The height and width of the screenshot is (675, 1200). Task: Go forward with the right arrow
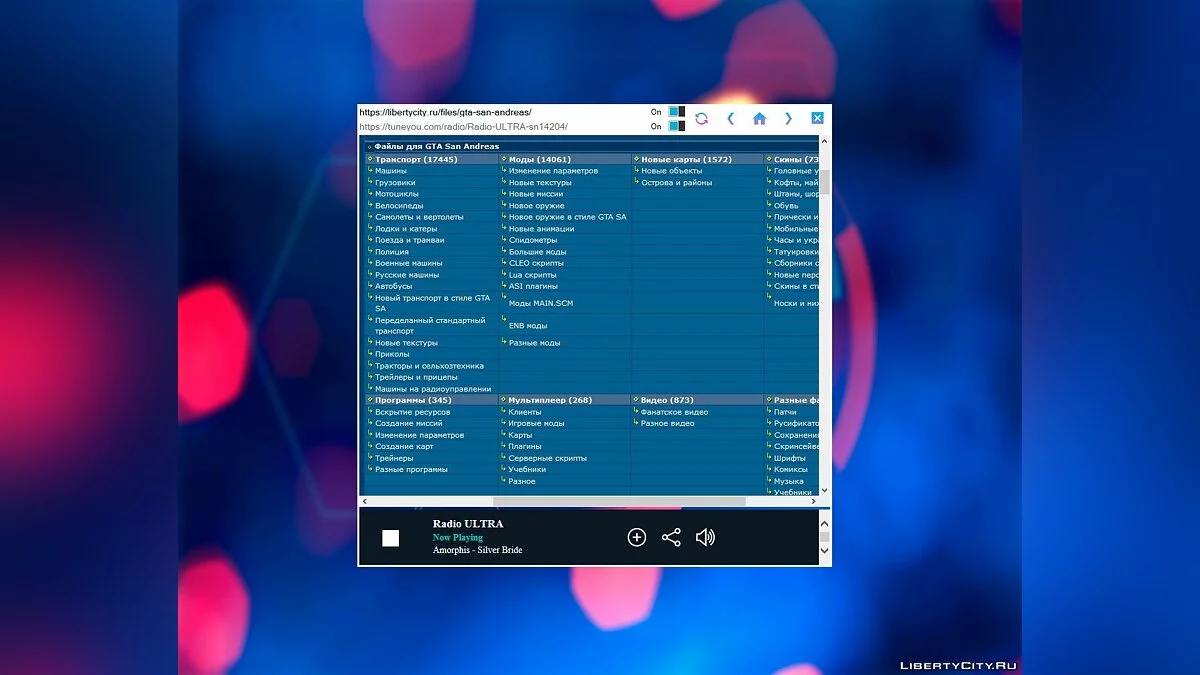pos(788,118)
